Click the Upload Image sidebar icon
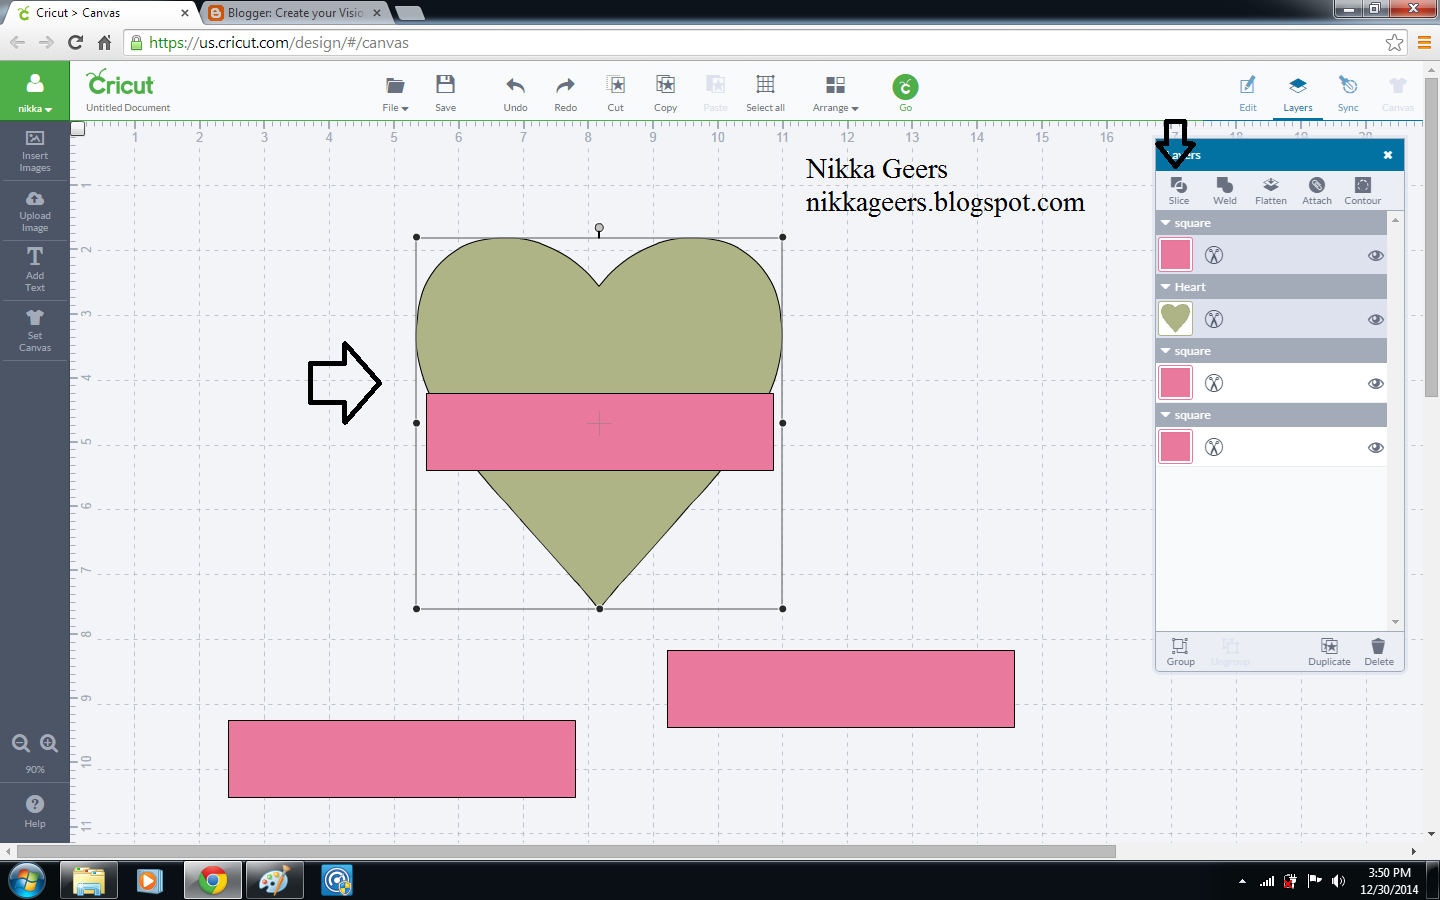Image resolution: width=1440 pixels, height=900 pixels. [34, 211]
